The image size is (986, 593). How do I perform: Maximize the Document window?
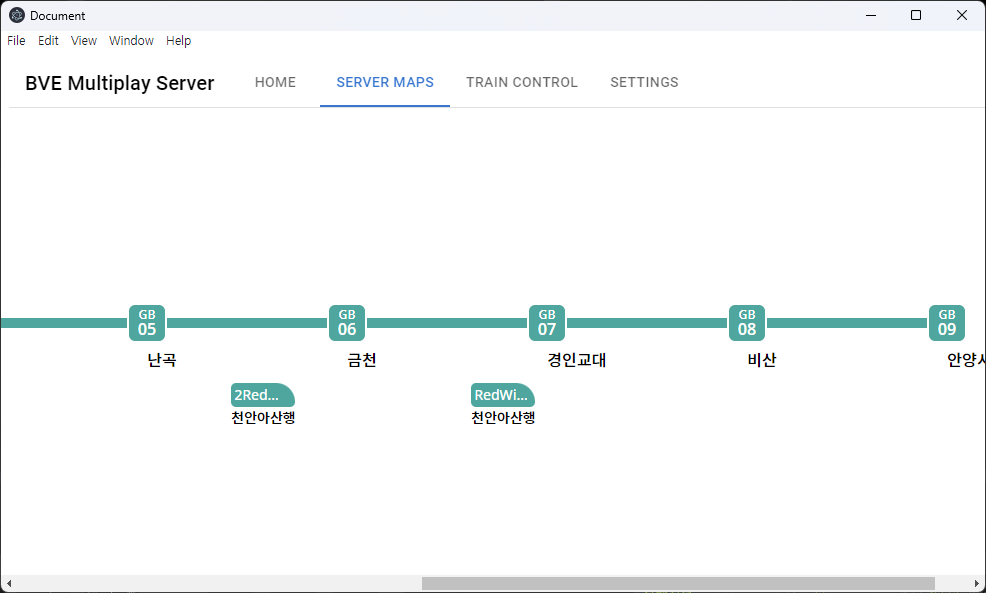click(x=916, y=15)
